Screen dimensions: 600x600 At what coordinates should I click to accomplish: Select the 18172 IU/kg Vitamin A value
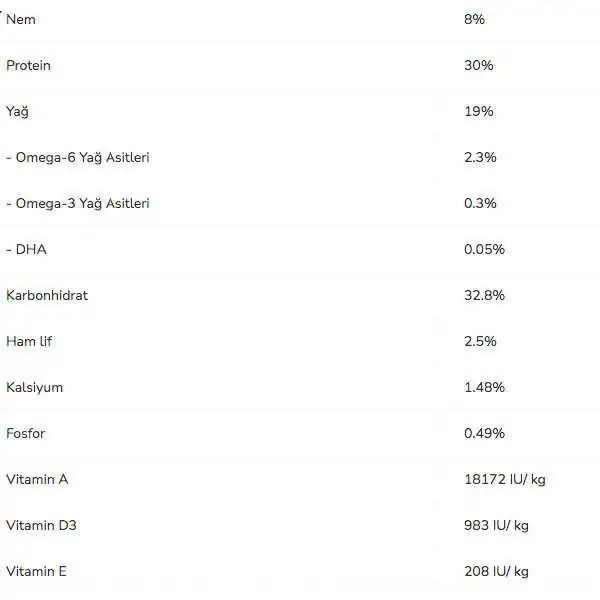[x=504, y=479]
